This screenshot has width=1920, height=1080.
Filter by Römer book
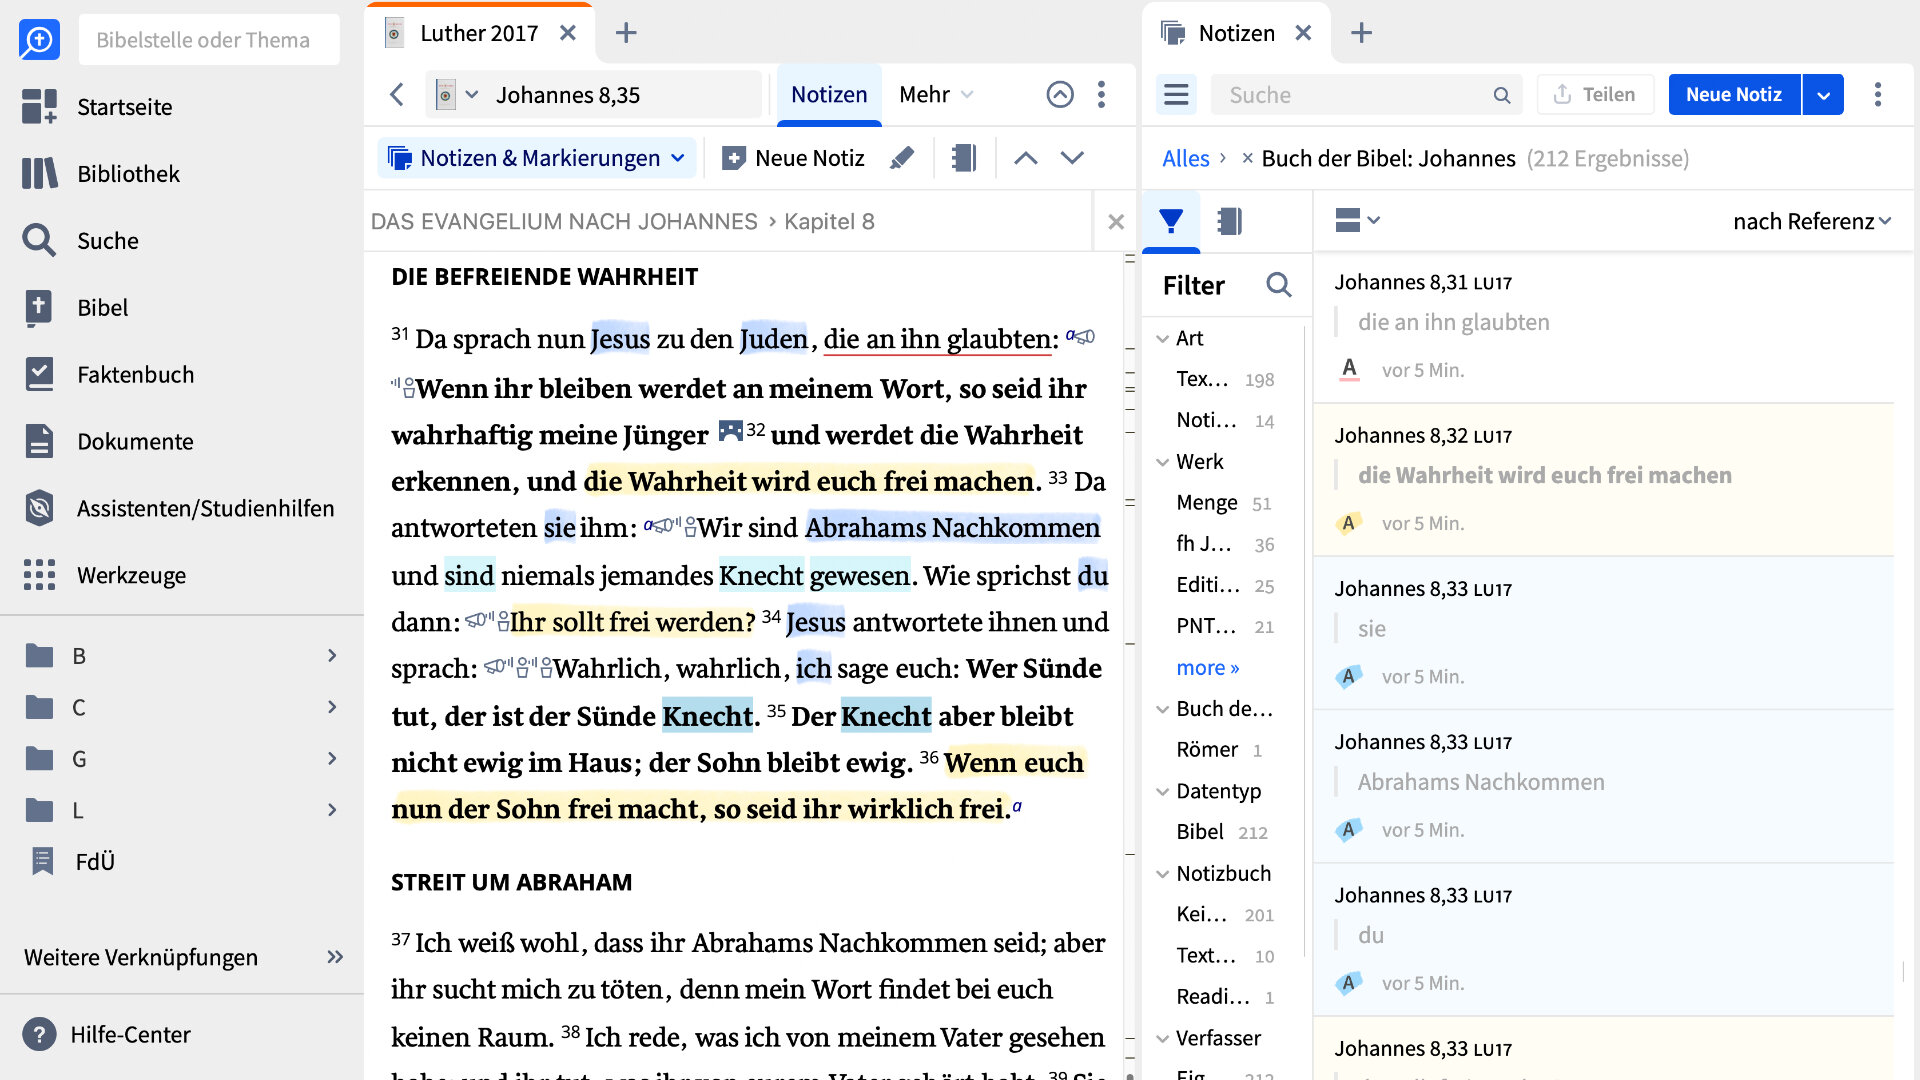pyautogui.click(x=1219, y=750)
